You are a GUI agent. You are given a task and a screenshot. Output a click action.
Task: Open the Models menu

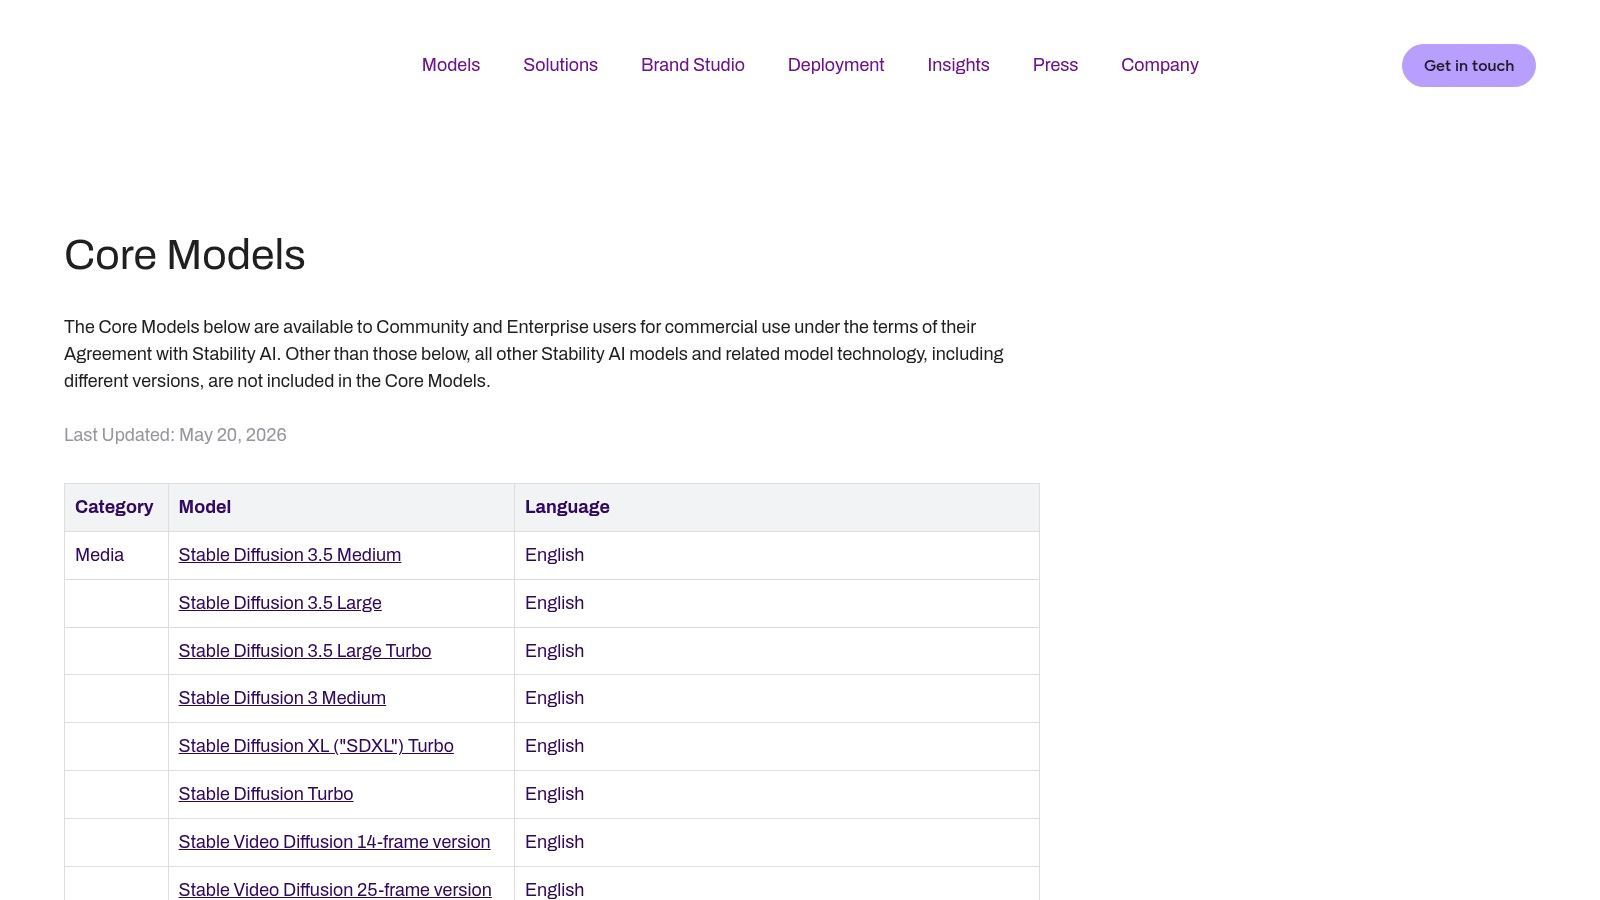[451, 65]
